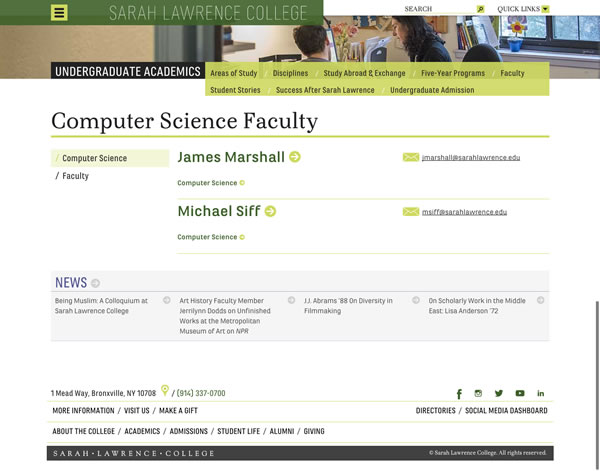Click arrow icon beside Michael Siff
The image size is (600, 471).
click(270, 211)
